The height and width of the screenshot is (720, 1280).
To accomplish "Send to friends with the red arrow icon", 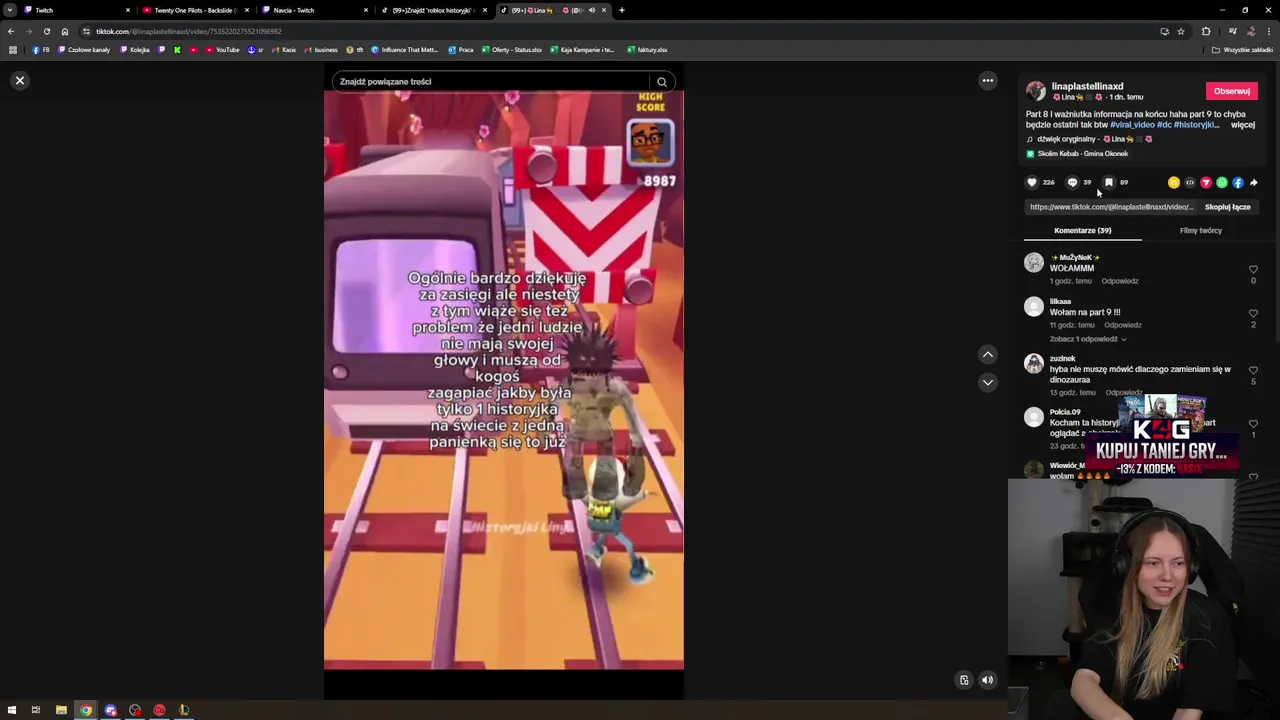I will tap(1205, 183).
